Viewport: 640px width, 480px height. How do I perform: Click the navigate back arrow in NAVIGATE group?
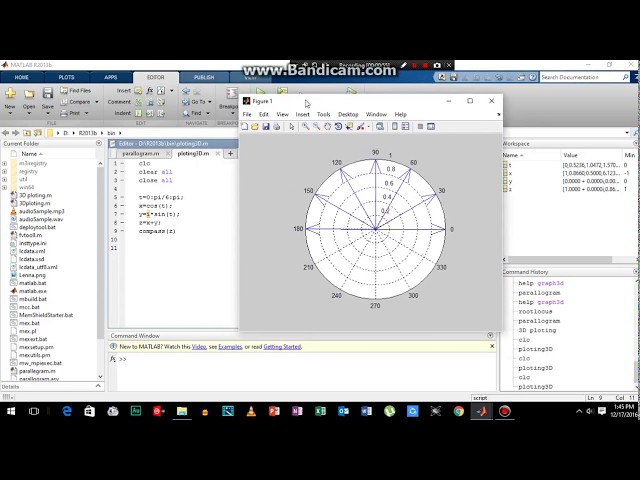tap(186, 91)
